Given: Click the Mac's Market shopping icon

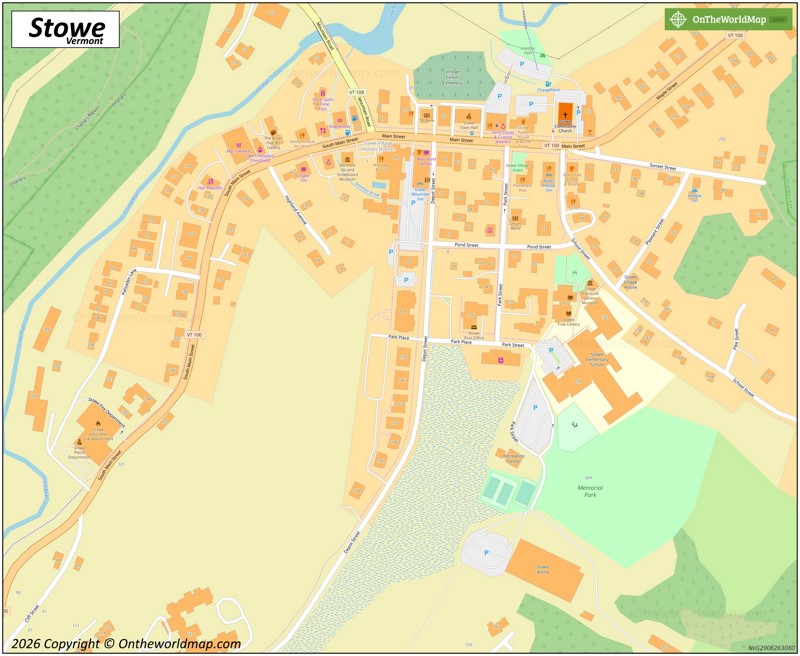Looking at the screenshot, I should tap(239, 145).
